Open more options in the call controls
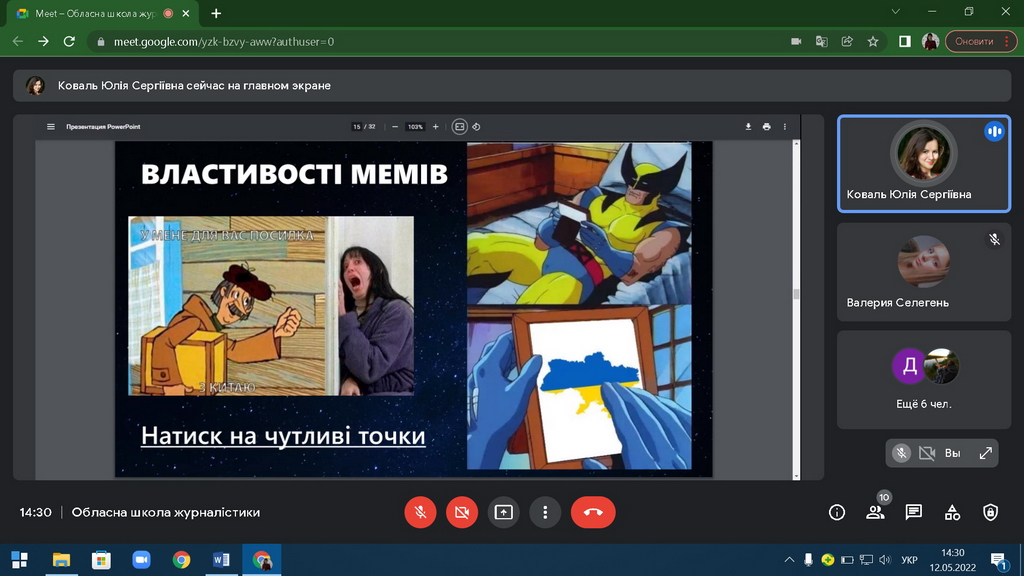The height and width of the screenshot is (576, 1024). [x=545, y=513]
